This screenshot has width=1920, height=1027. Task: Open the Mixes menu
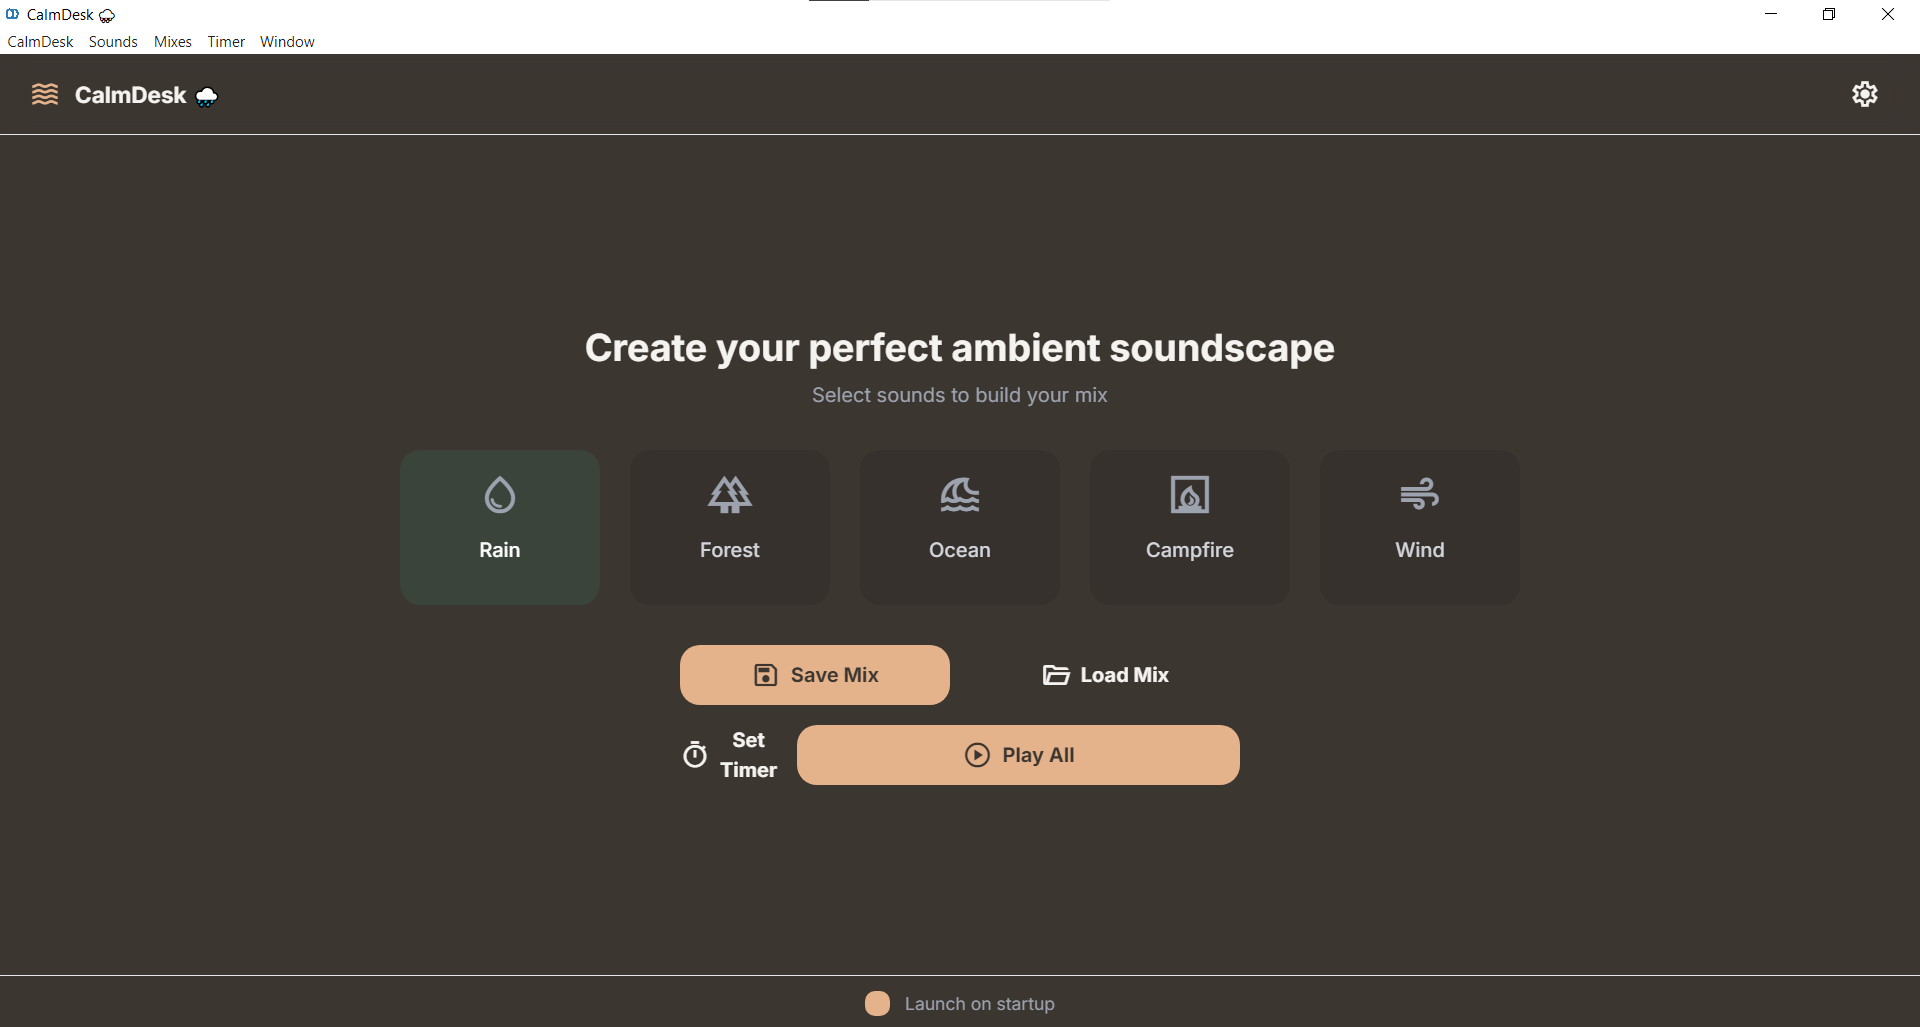point(173,42)
